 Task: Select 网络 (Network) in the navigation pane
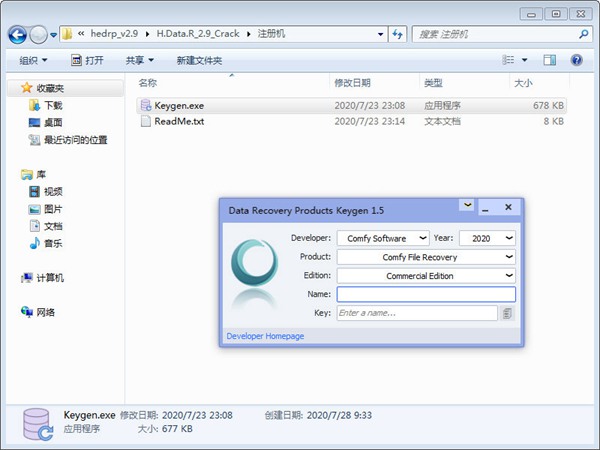[x=45, y=312]
